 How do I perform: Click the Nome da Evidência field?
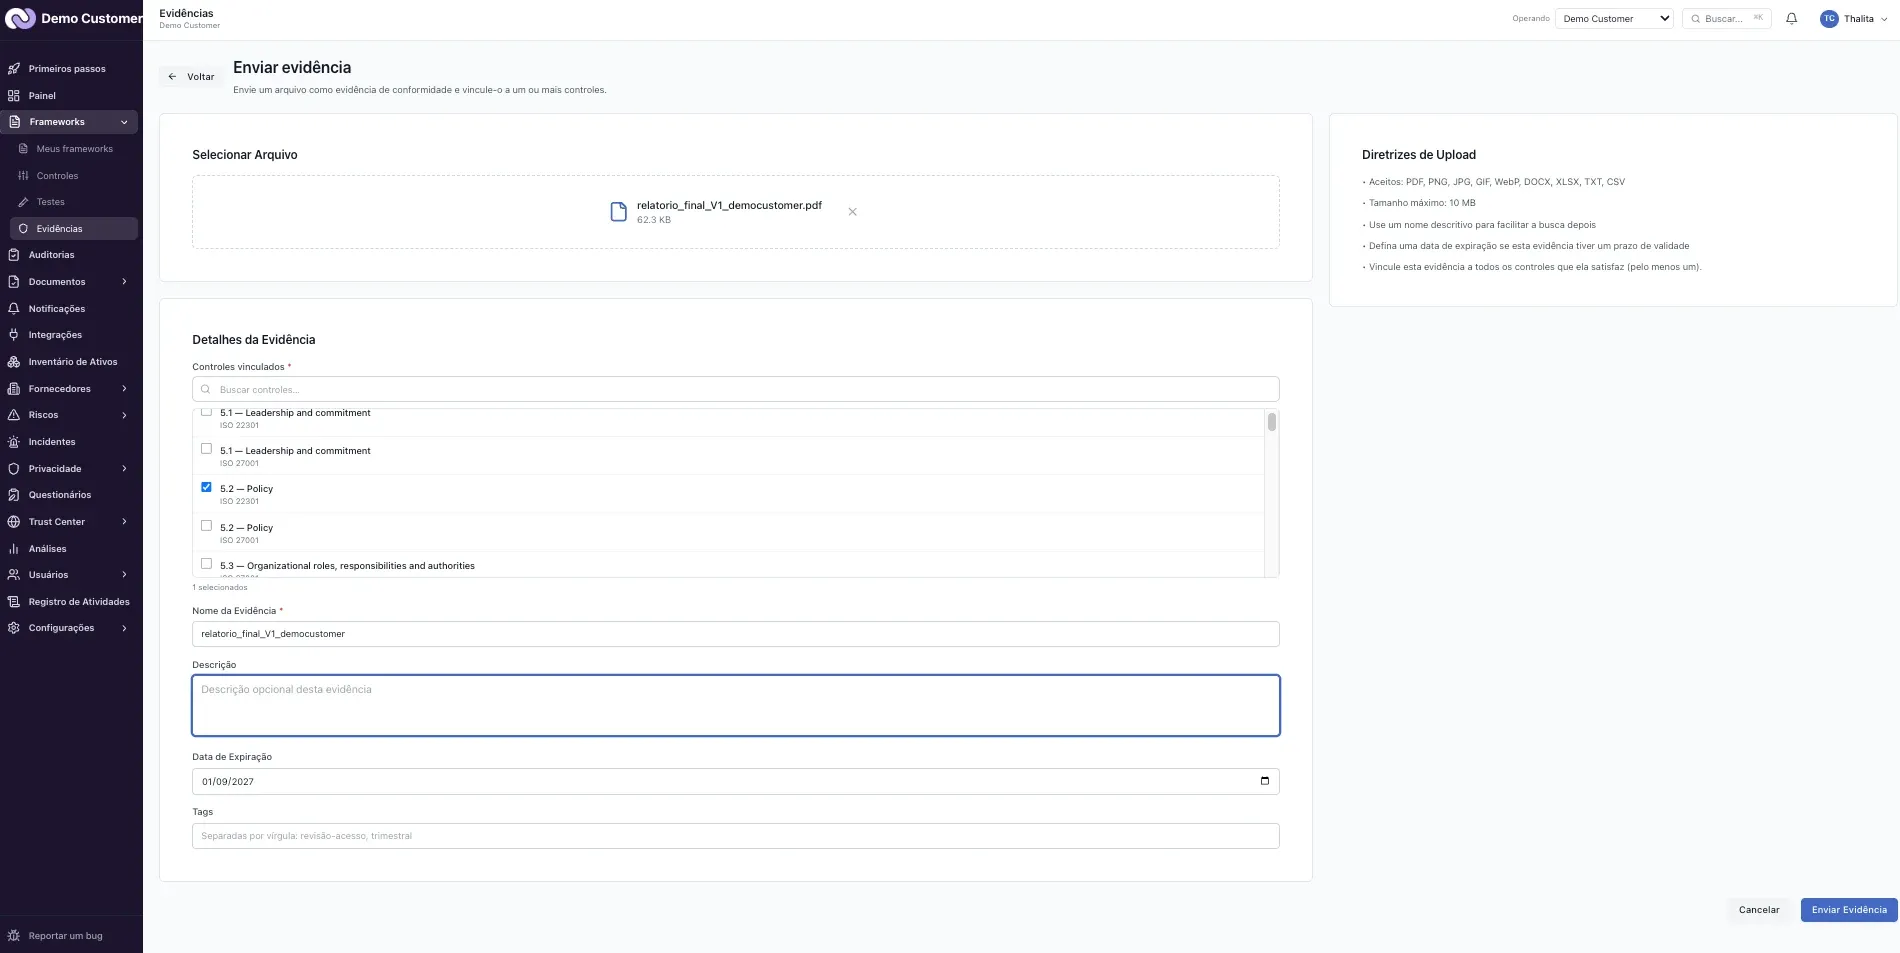[x=736, y=634]
